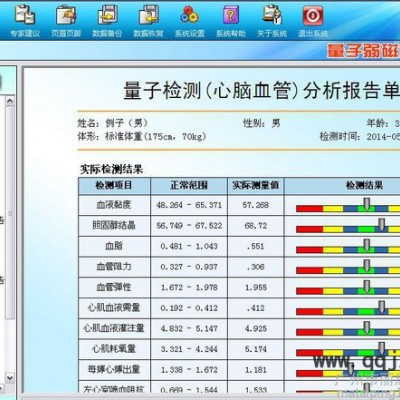The height and width of the screenshot is (400, 400).
Task: Click the 心肌耗氧量 measured value 5.174
Action: point(256,349)
